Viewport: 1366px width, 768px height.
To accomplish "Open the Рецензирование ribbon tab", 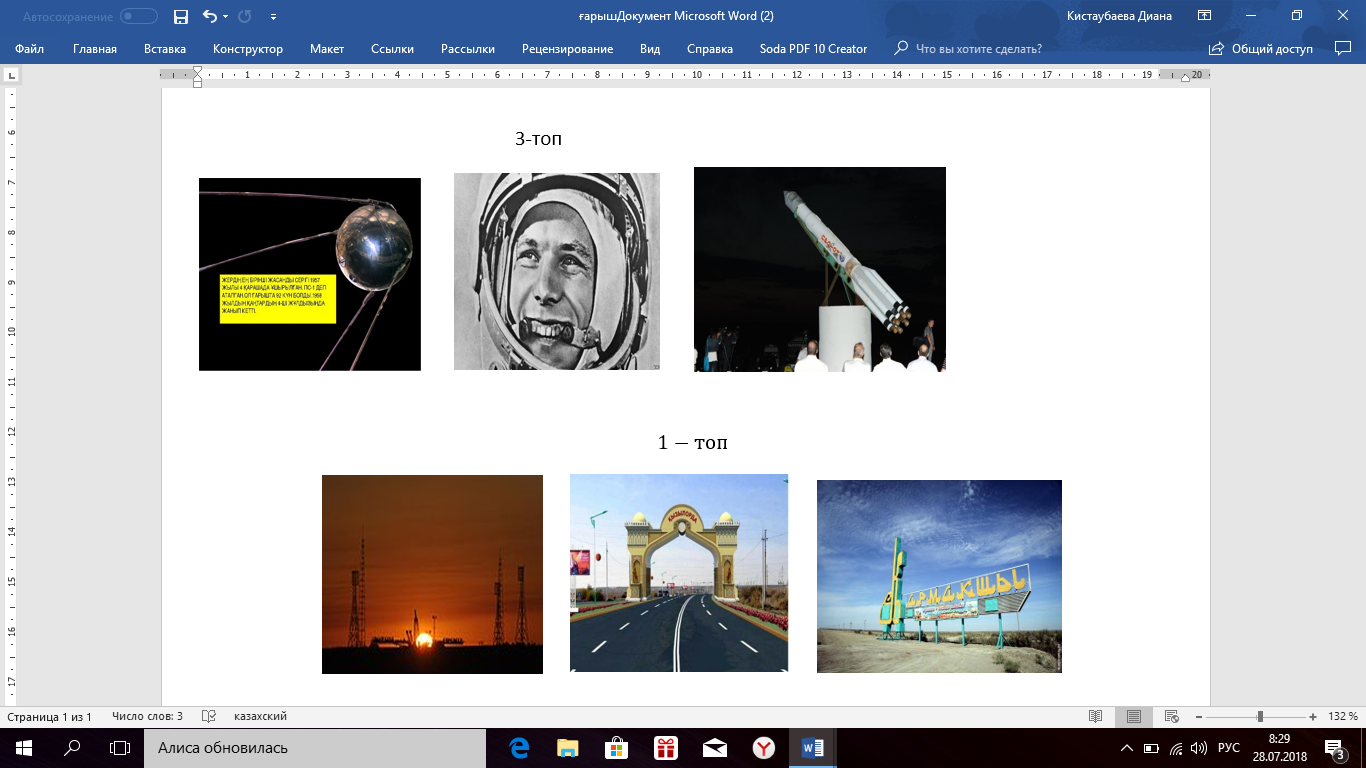I will point(567,49).
